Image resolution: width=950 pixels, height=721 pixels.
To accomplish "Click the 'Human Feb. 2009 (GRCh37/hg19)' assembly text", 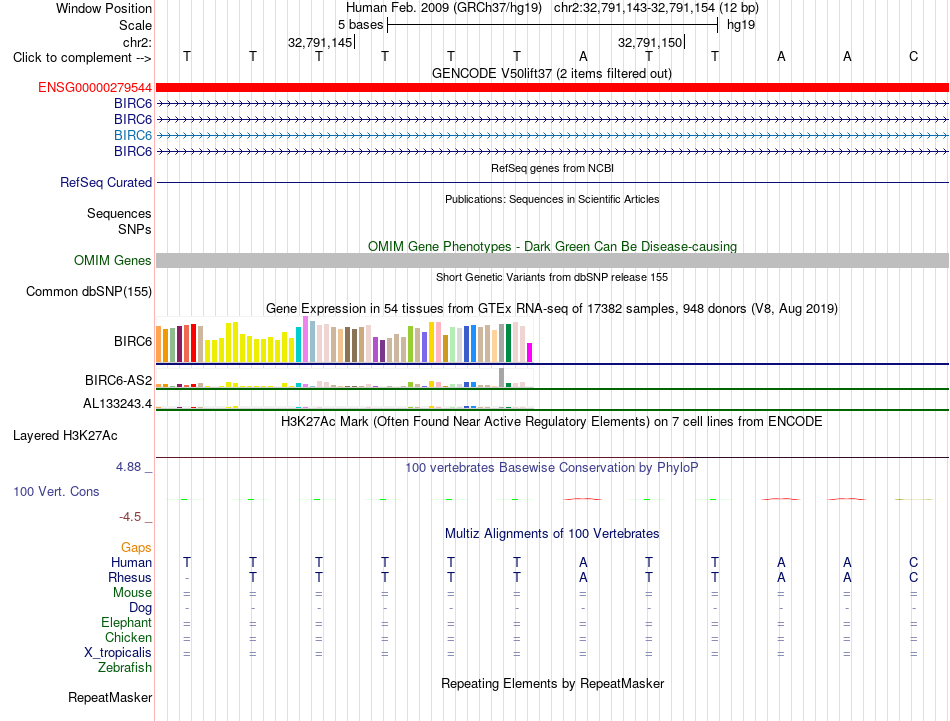I will [x=443, y=8].
